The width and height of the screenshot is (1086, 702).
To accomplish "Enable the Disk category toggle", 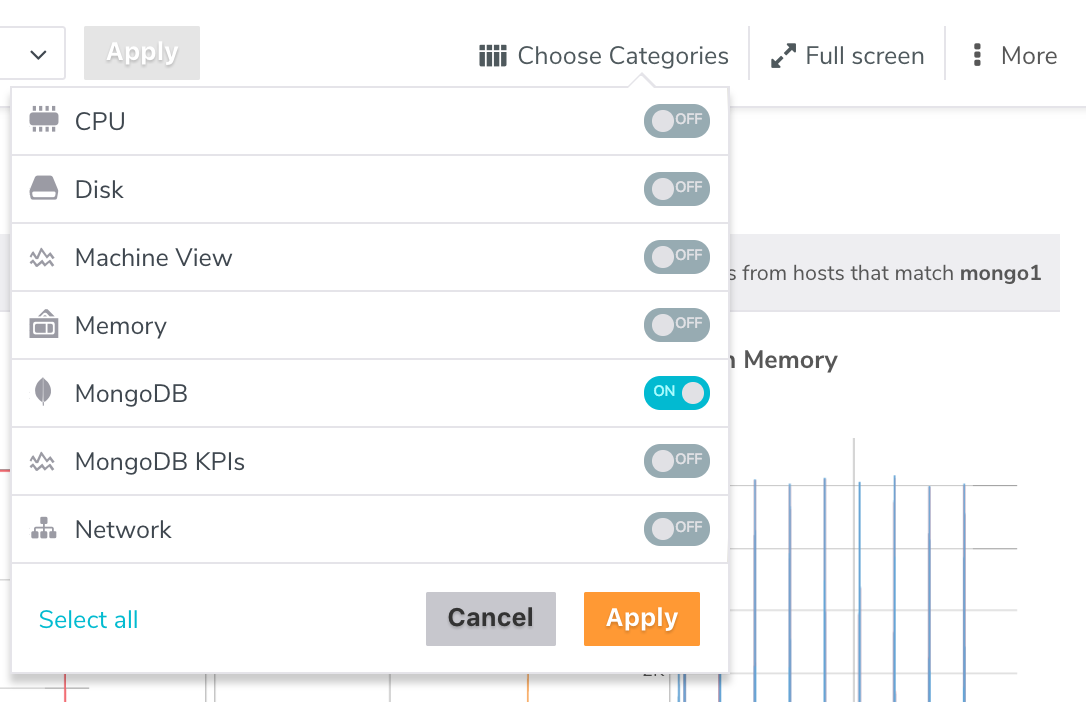I will pyautogui.click(x=676, y=189).
